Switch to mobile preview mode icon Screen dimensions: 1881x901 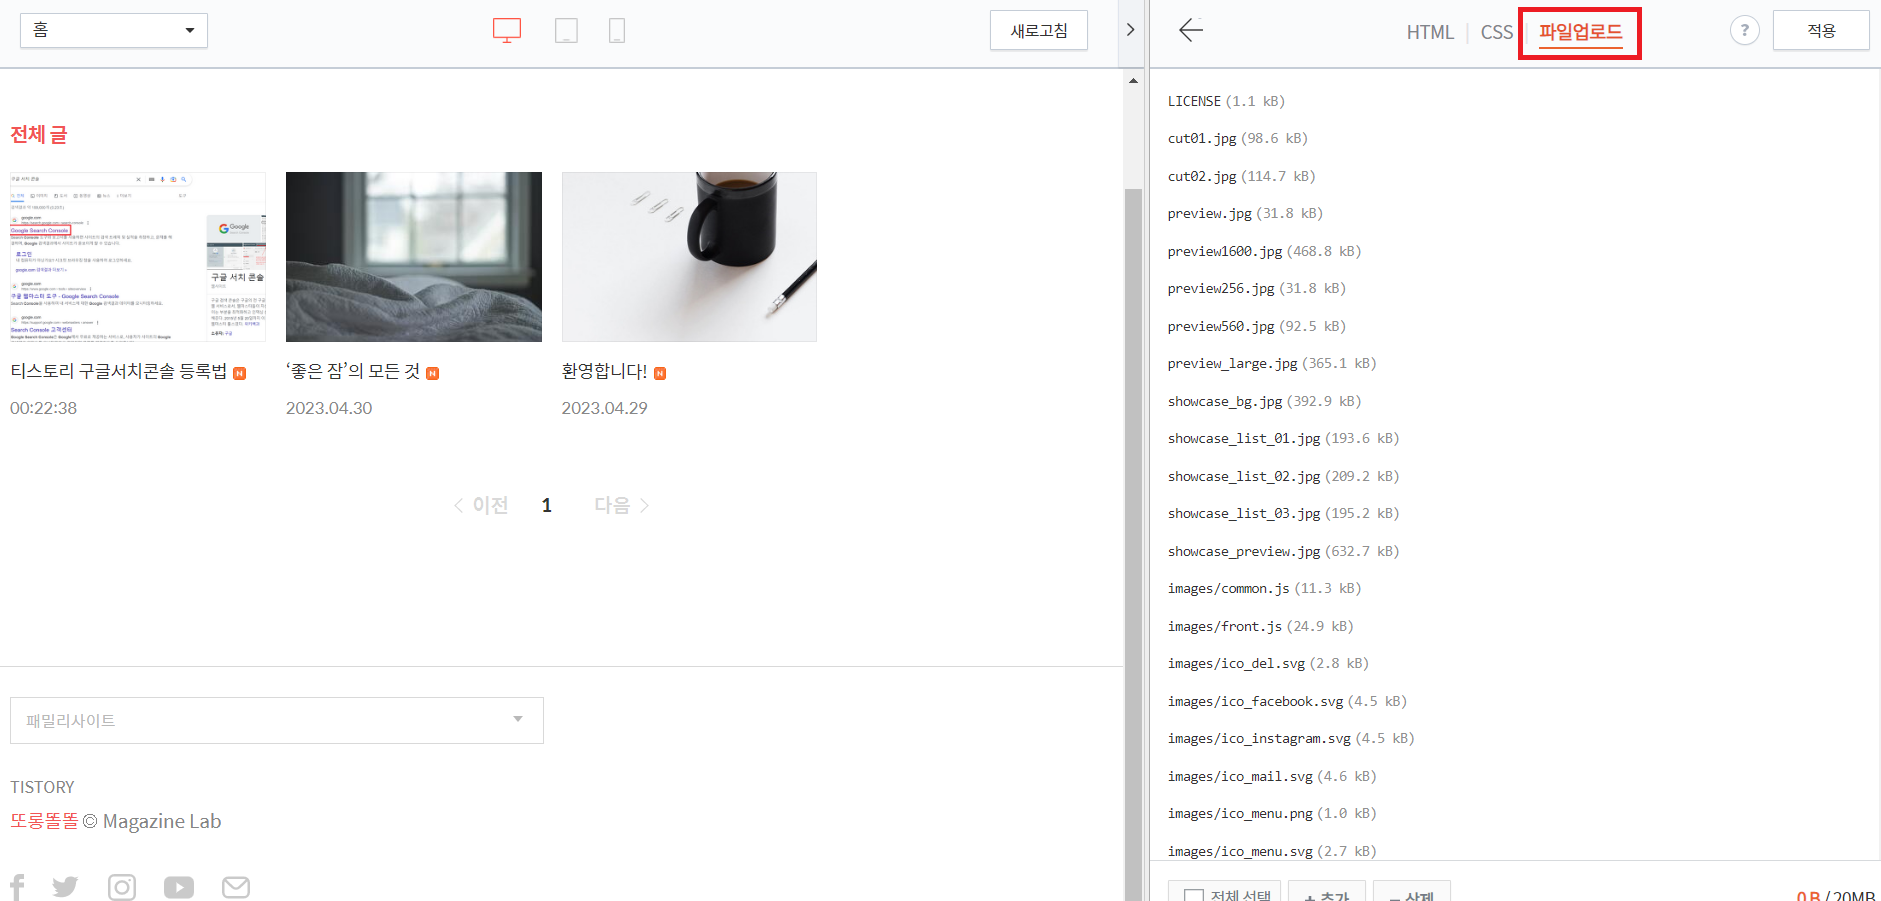[x=617, y=31]
